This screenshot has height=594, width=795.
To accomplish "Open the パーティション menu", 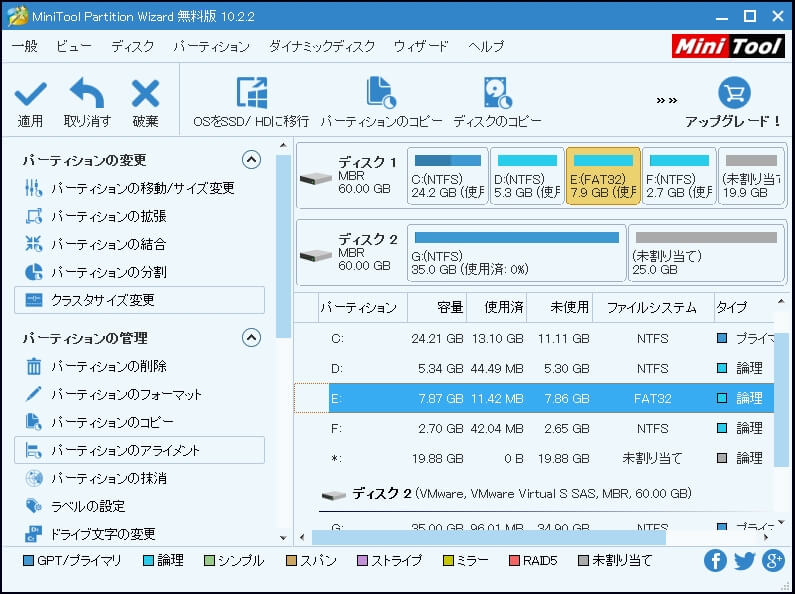I will click(211, 46).
